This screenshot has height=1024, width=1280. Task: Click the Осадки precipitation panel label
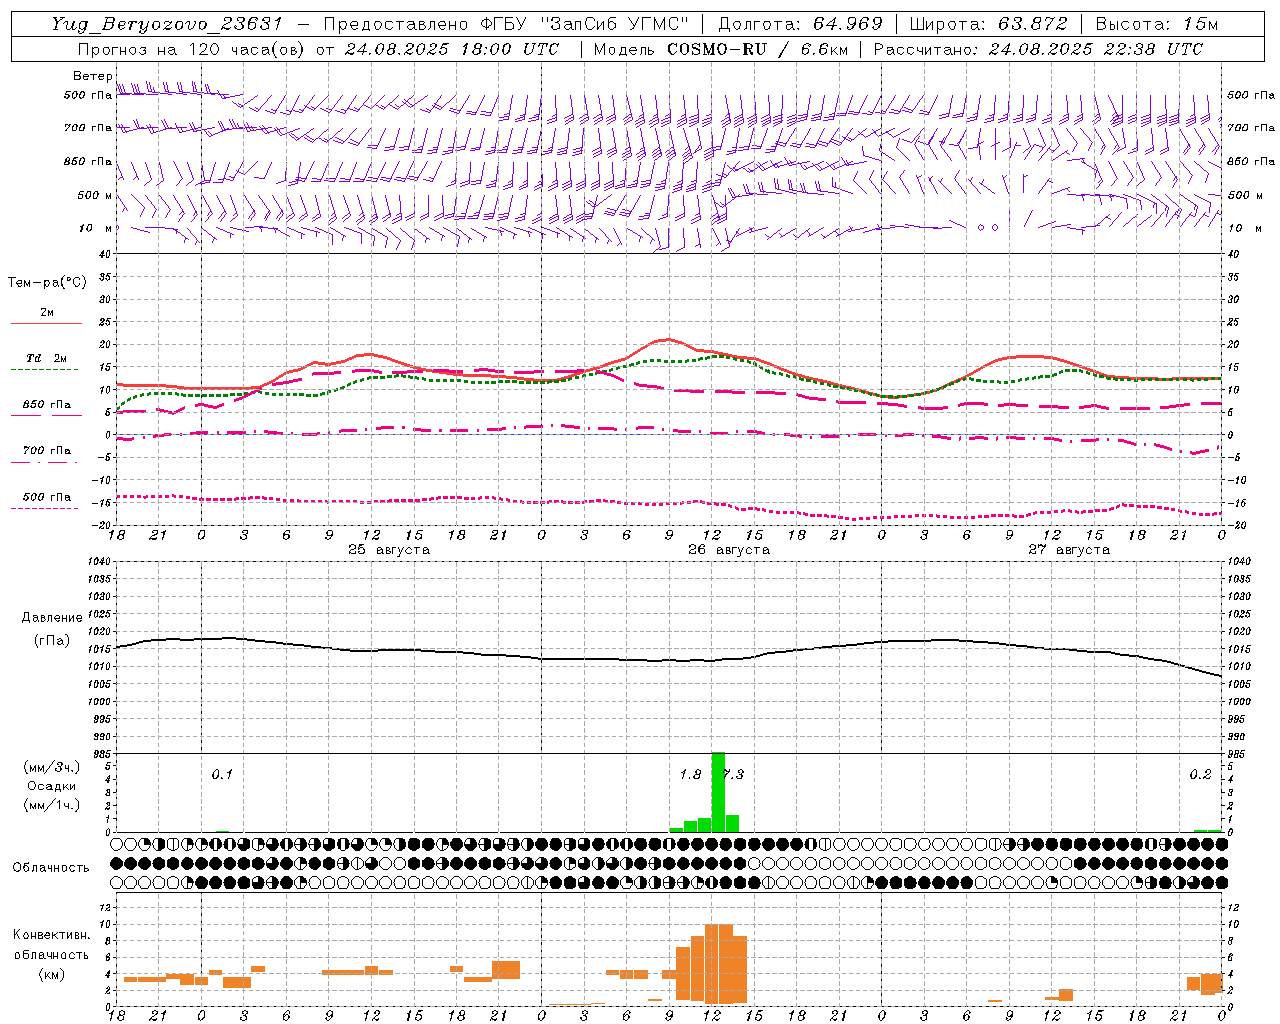click(x=51, y=786)
